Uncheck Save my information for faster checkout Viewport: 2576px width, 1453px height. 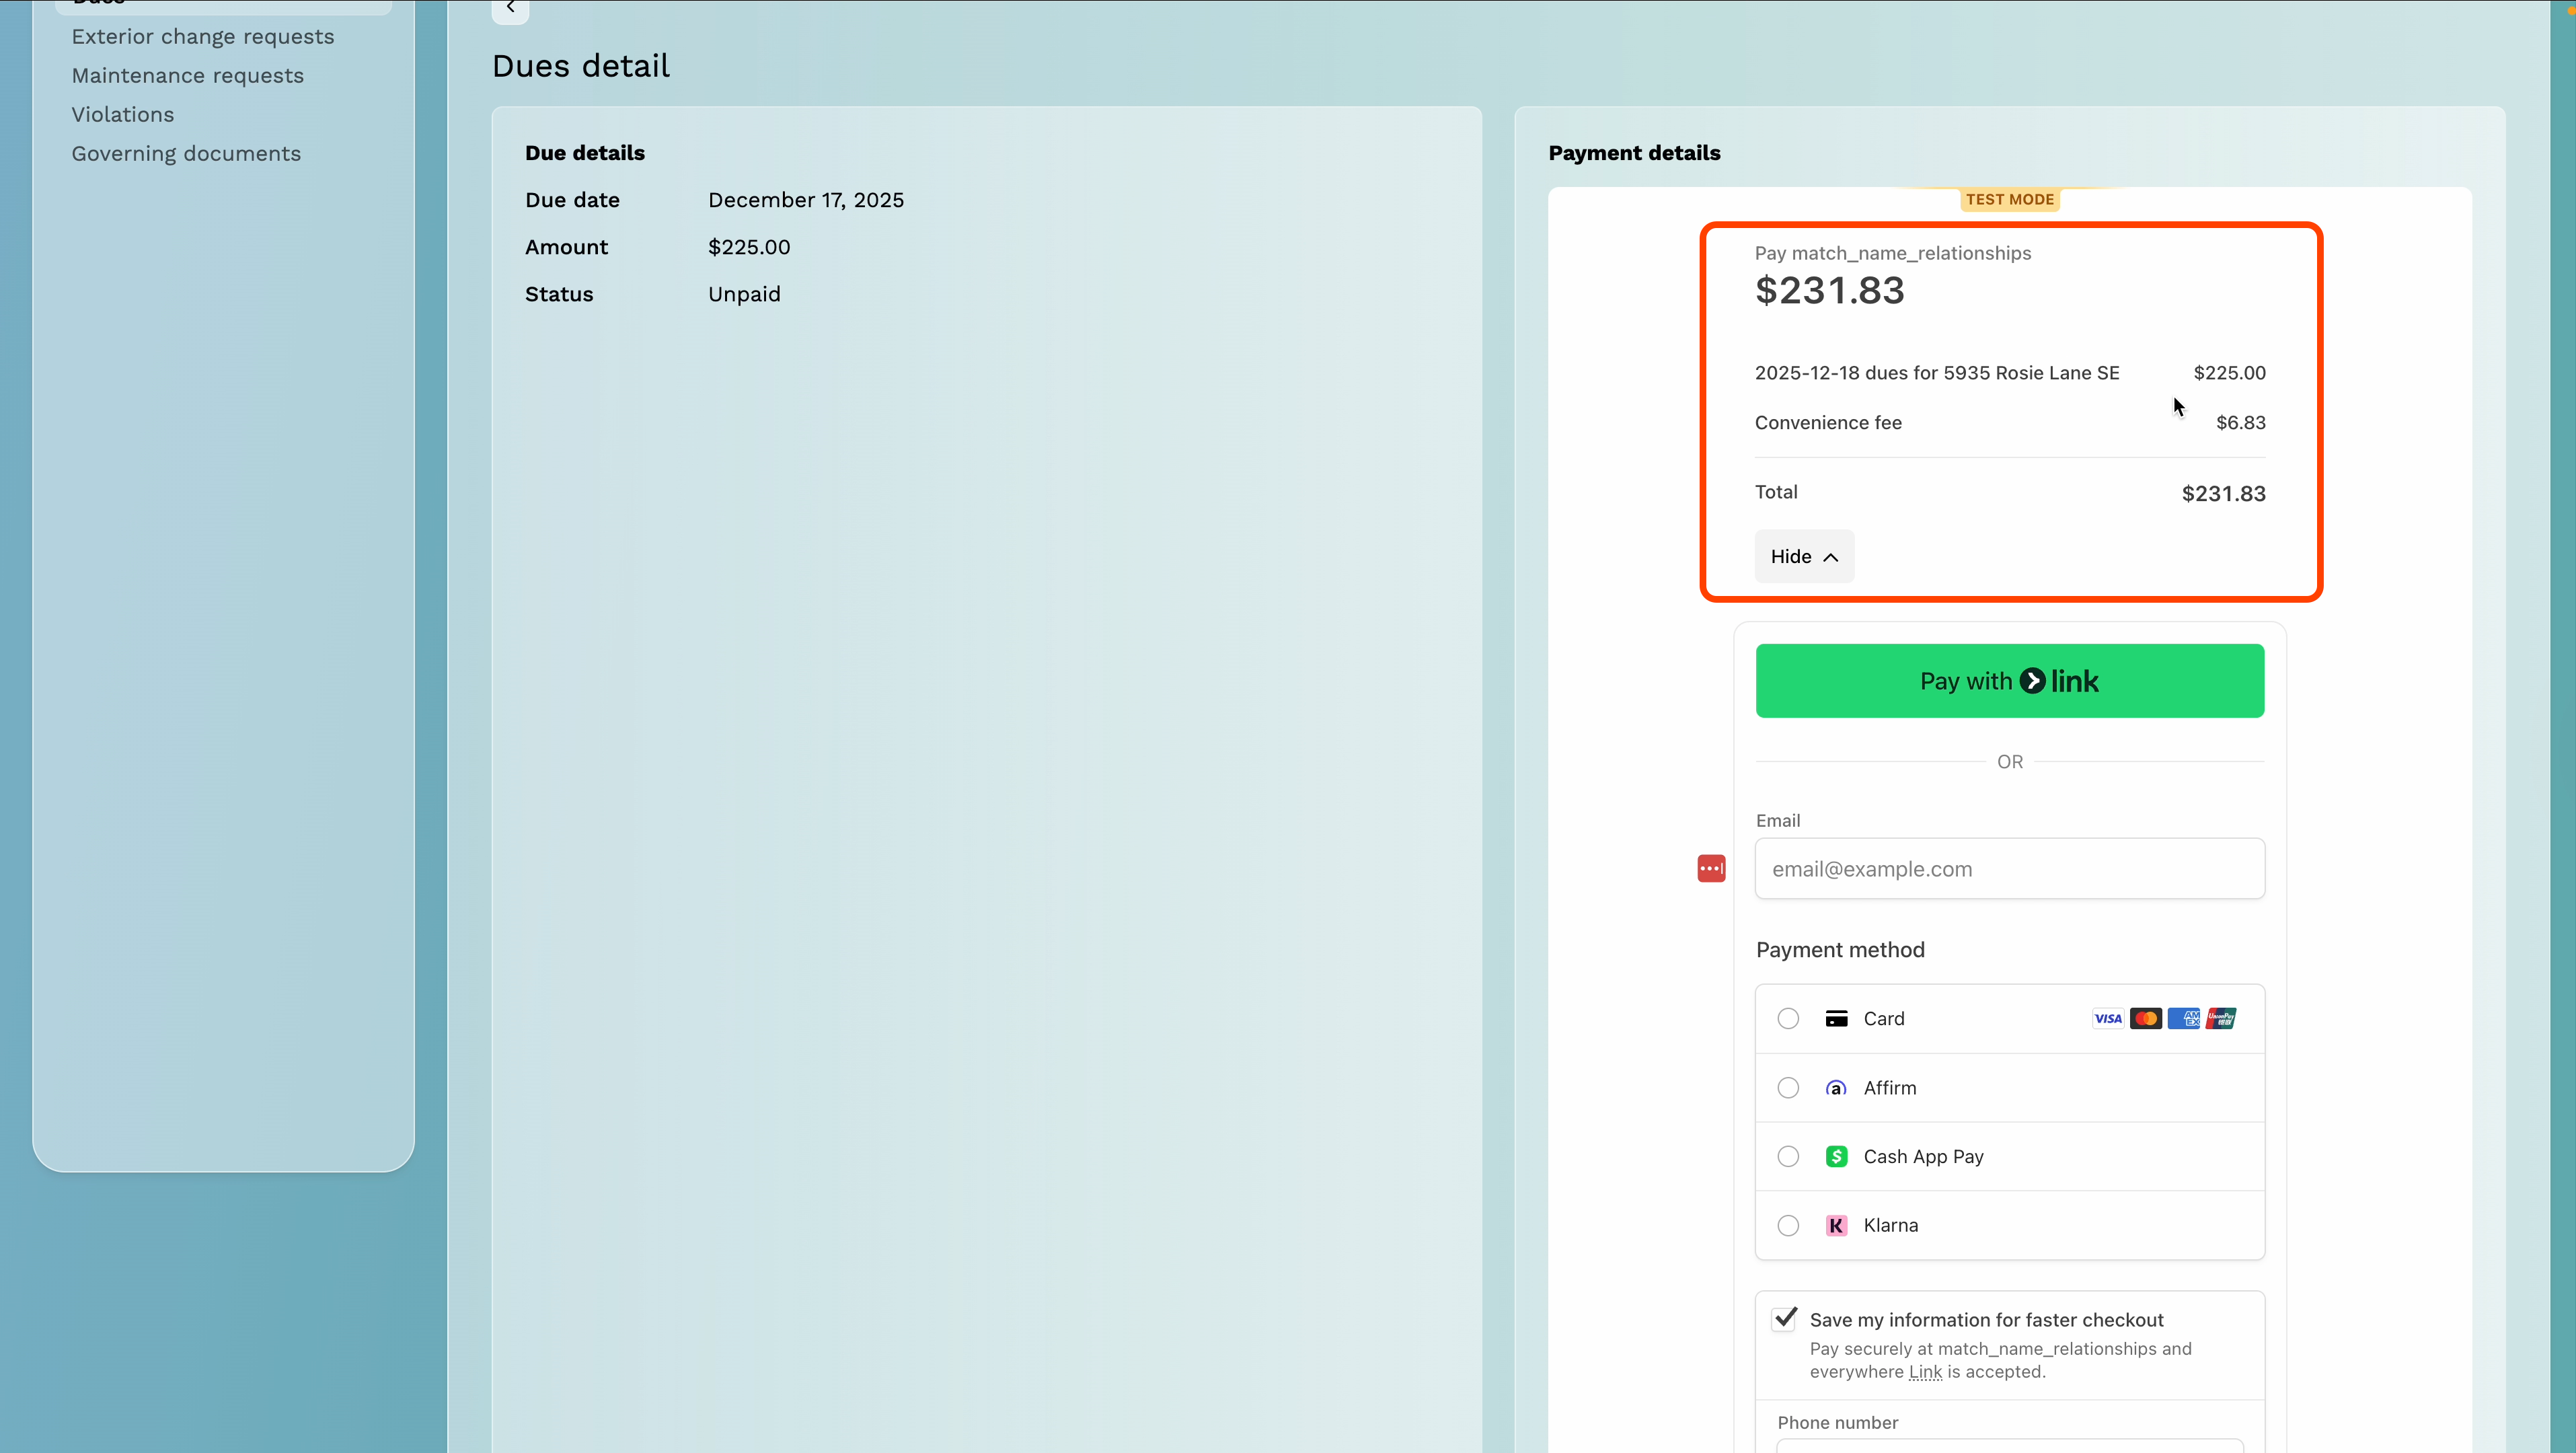[1785, 1319]
